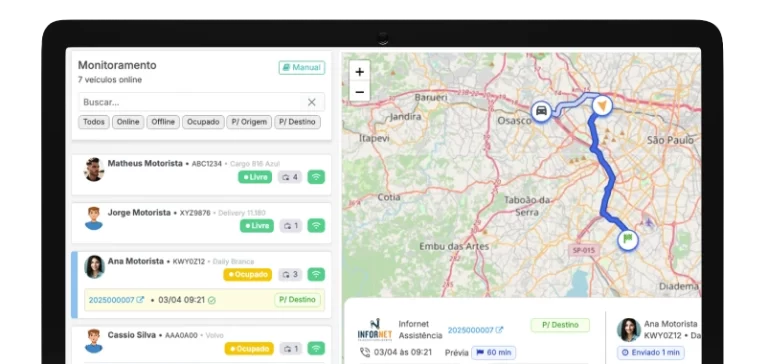This screenshot has width=768, height=364.
Task: Clear the search with the X icon
Action: click(x=312, y=102)
